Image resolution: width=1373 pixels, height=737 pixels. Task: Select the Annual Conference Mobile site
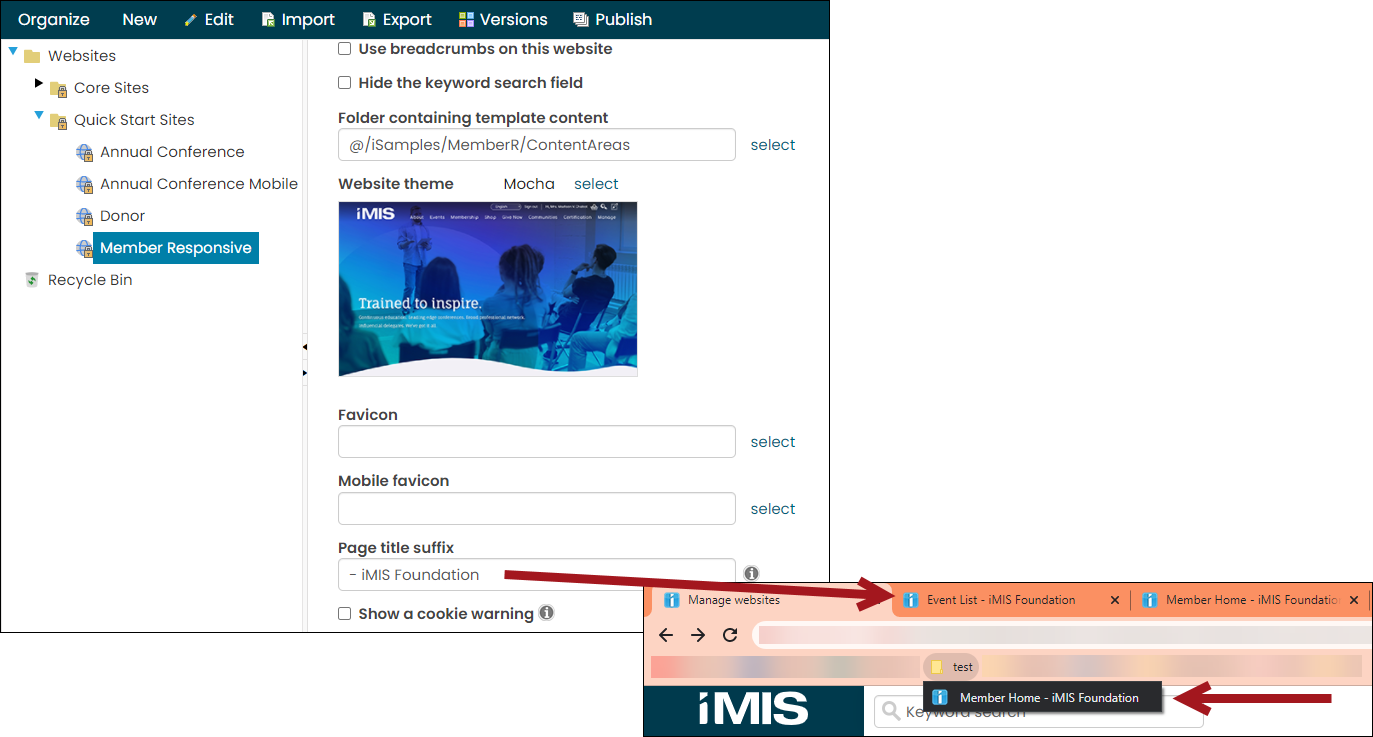click(199, 184)
